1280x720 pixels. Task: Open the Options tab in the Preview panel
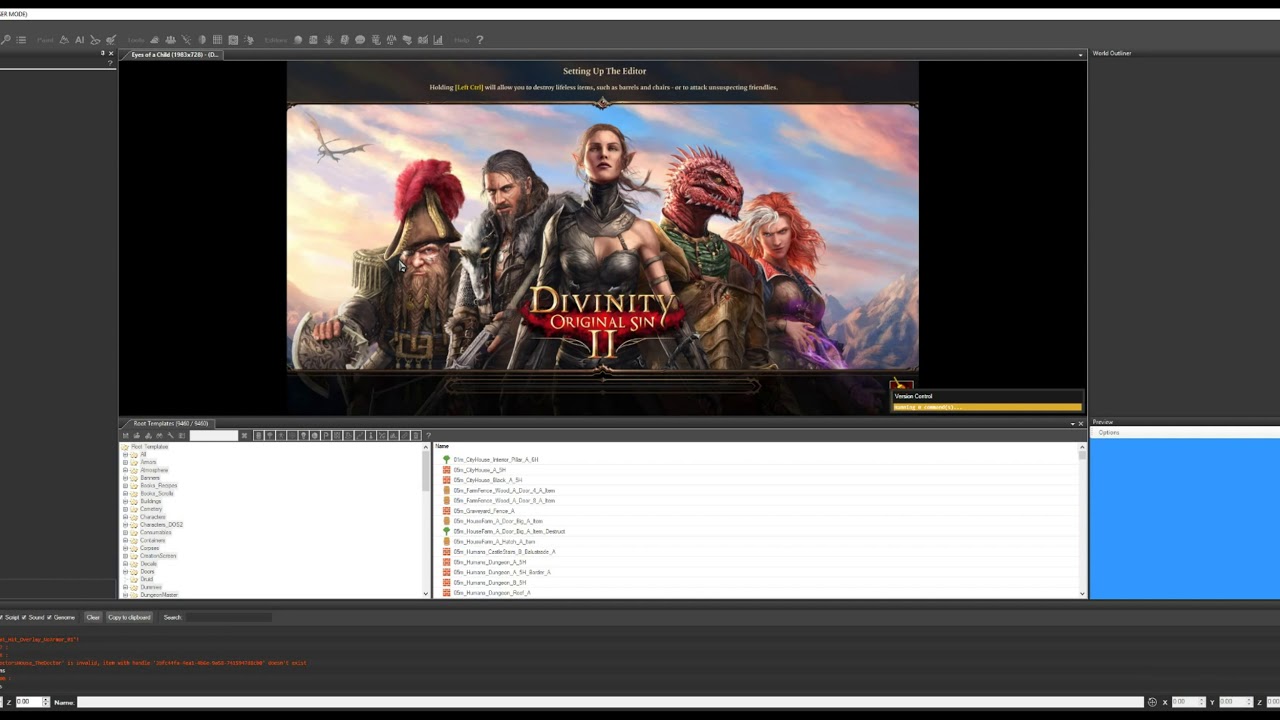pos(1109,433)
